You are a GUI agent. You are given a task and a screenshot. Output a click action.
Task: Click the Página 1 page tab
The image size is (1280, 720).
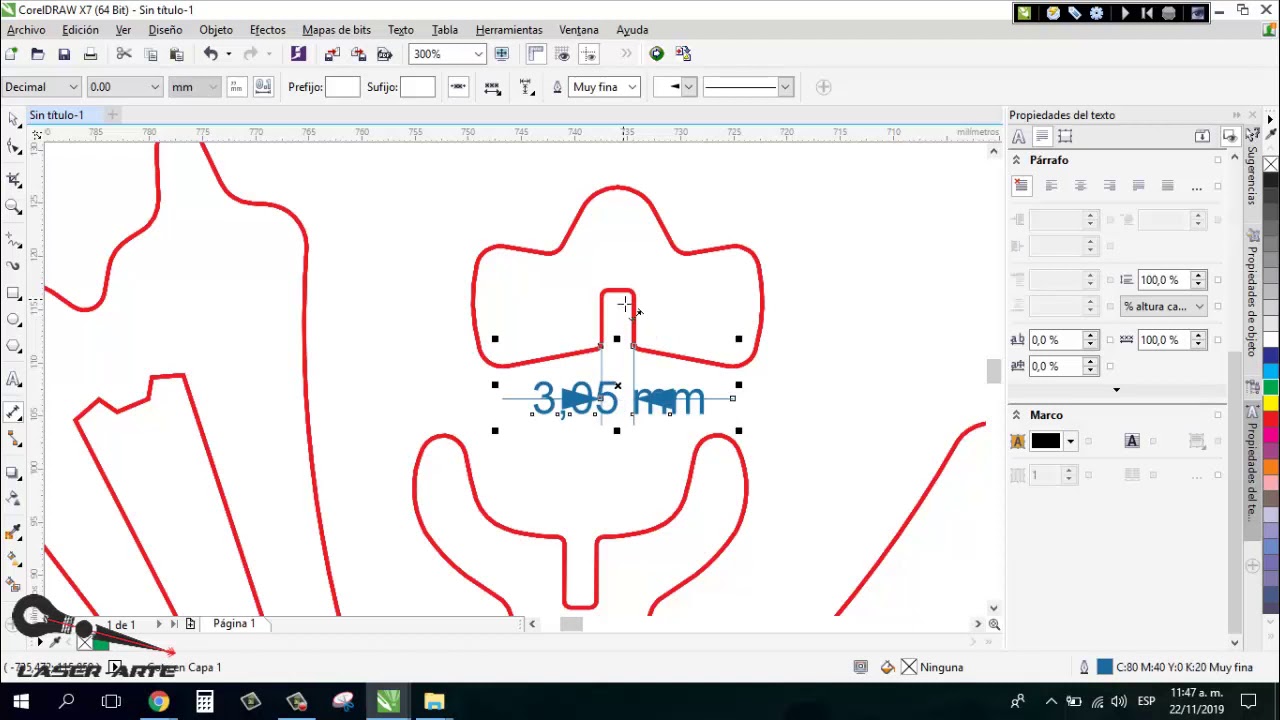234,624
